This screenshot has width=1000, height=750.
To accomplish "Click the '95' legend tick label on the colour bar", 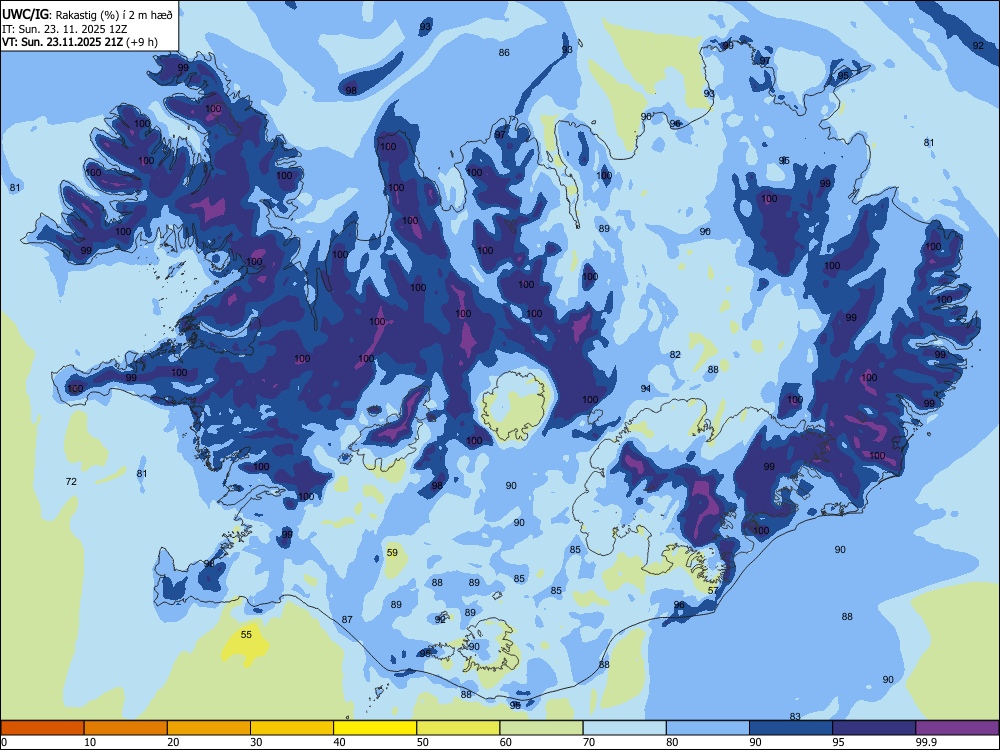I will click(x=838, y=742).
